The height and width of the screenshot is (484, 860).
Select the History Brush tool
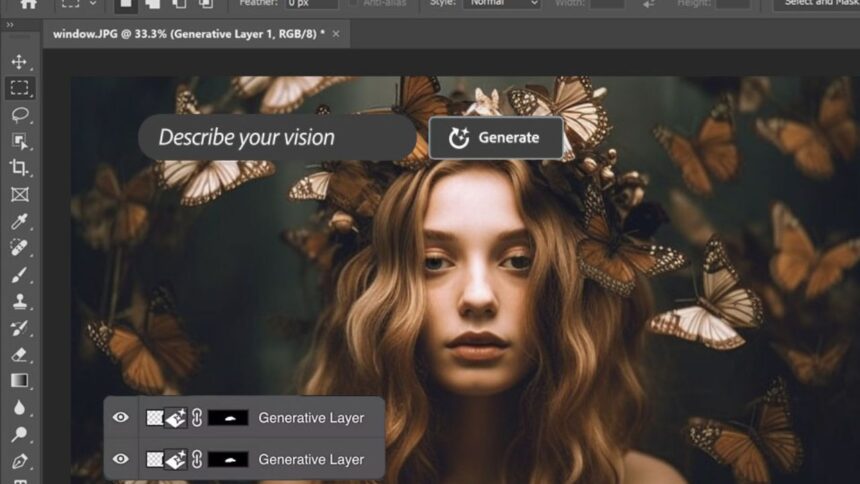[x=19, y=328]
